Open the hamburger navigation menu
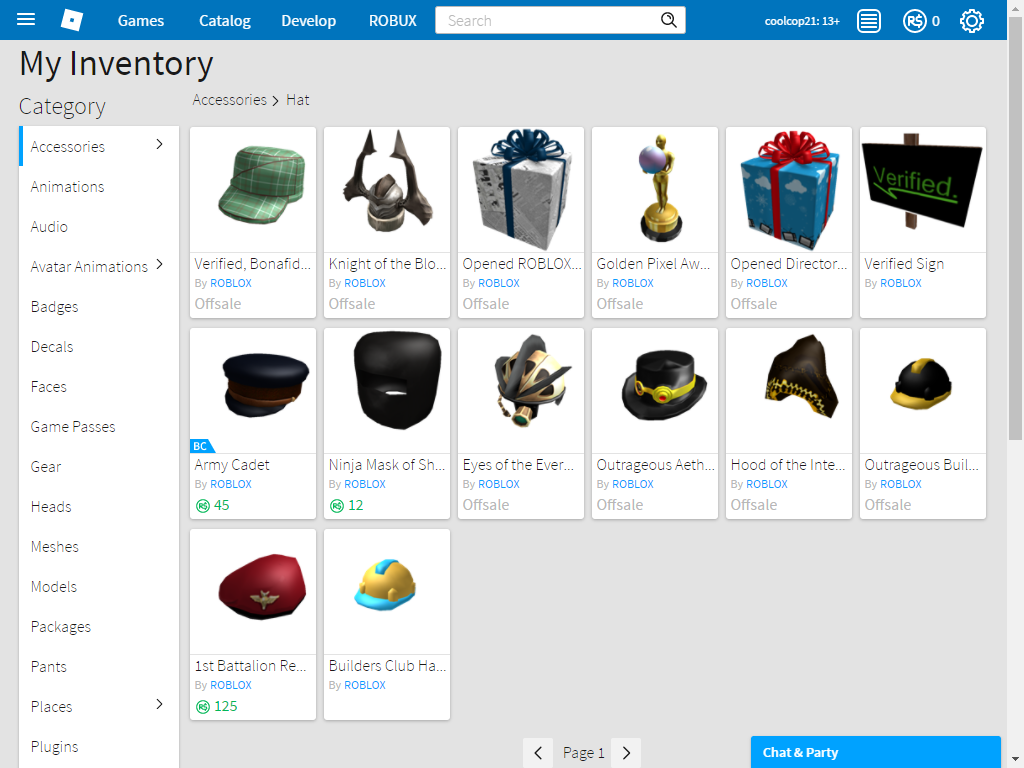Viewport: 1024px width, 768px height. coord(26,20)
